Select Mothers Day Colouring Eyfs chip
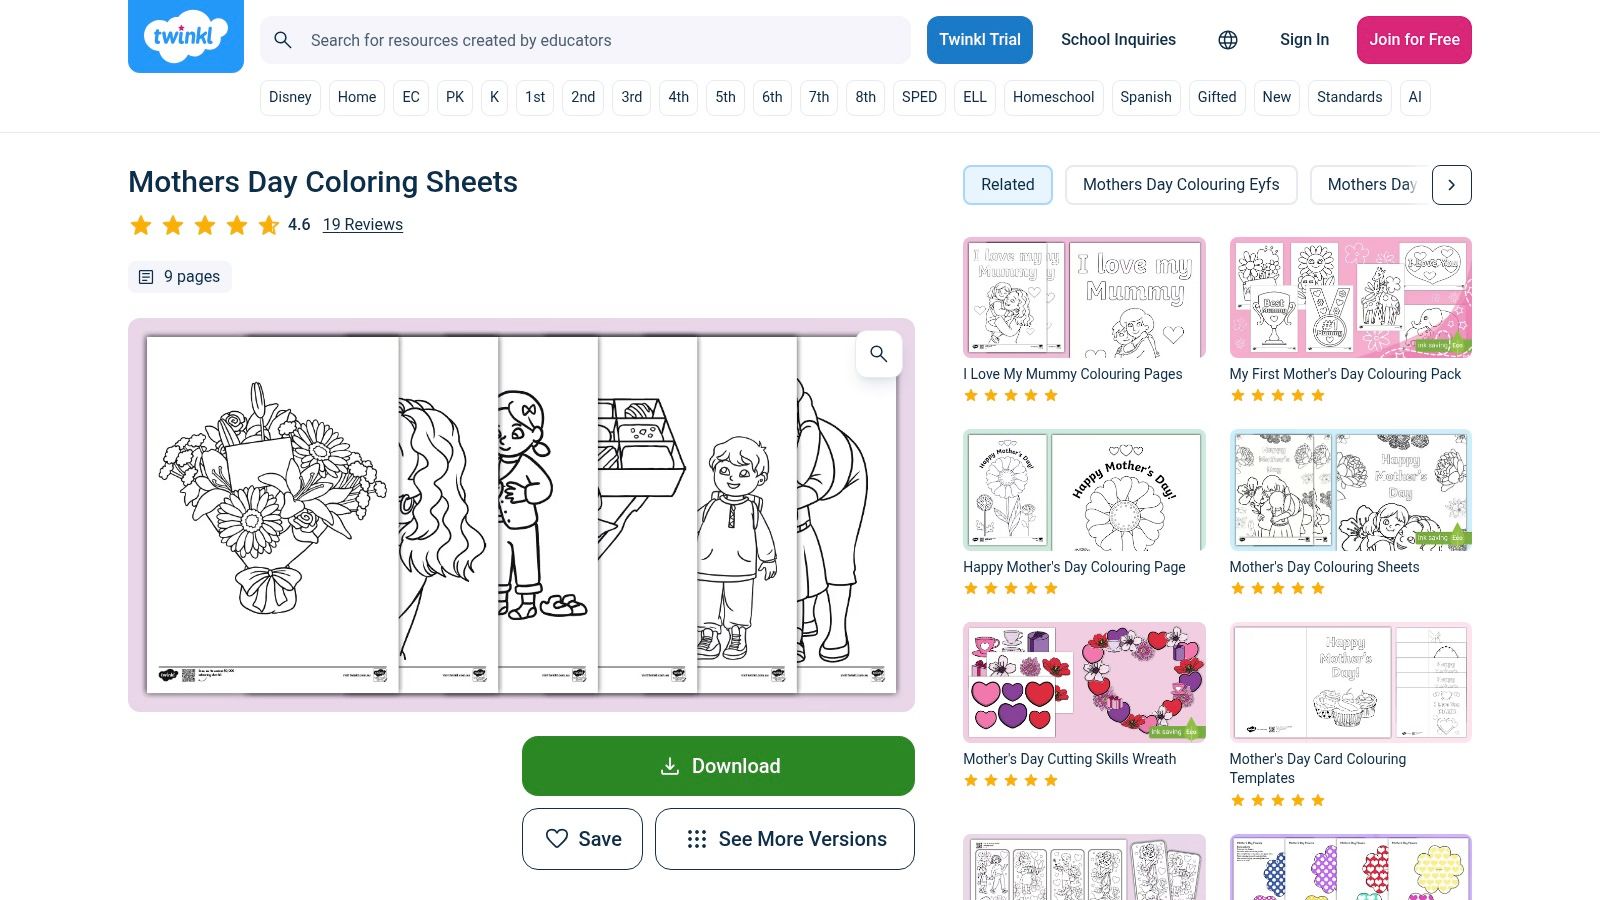This screenshot has height=900, width=1600. [1181, 185]
